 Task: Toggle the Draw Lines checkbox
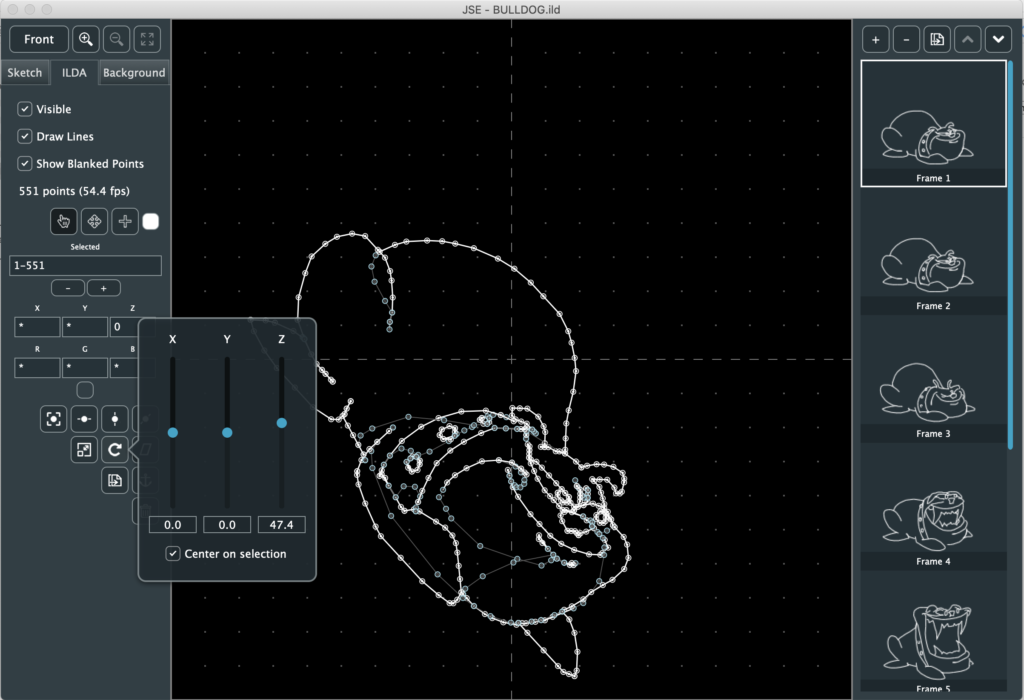pyautogui.click(x=25, y=136)
